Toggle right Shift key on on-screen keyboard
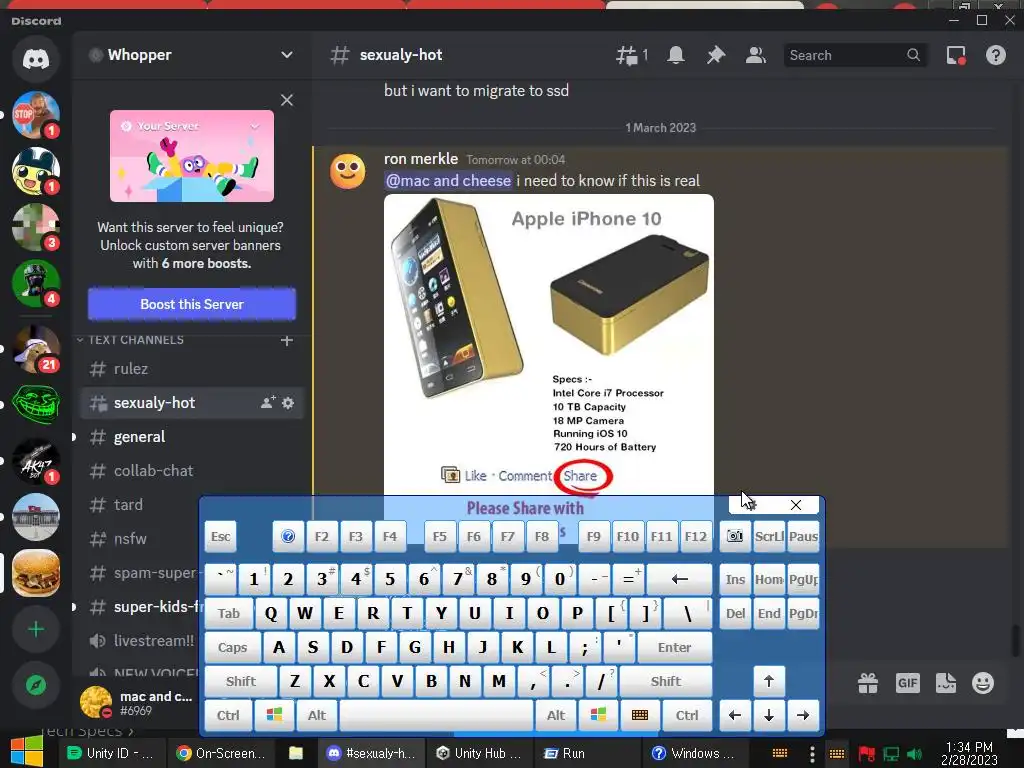This screenshot has width=1024, height=768. 665,681
